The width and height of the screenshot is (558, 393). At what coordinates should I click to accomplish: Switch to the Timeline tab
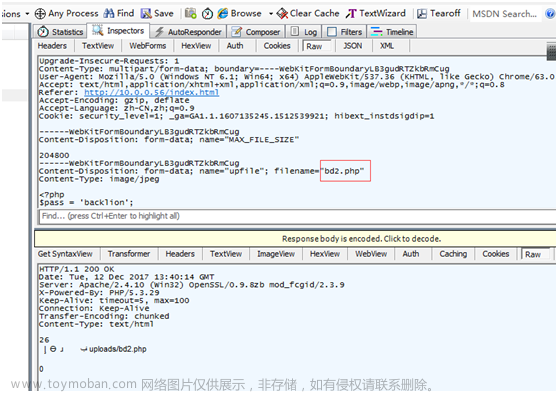point(392,32)
